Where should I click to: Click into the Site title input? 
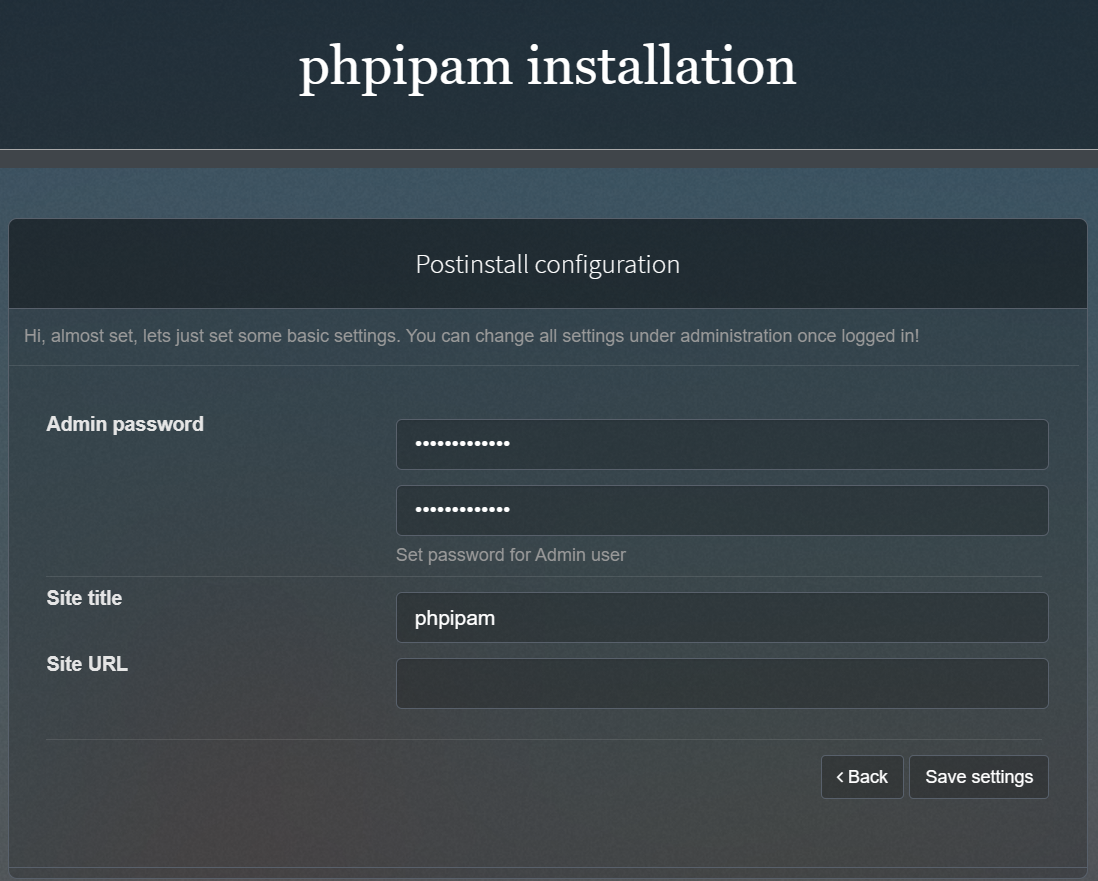[x=721, y=618]
